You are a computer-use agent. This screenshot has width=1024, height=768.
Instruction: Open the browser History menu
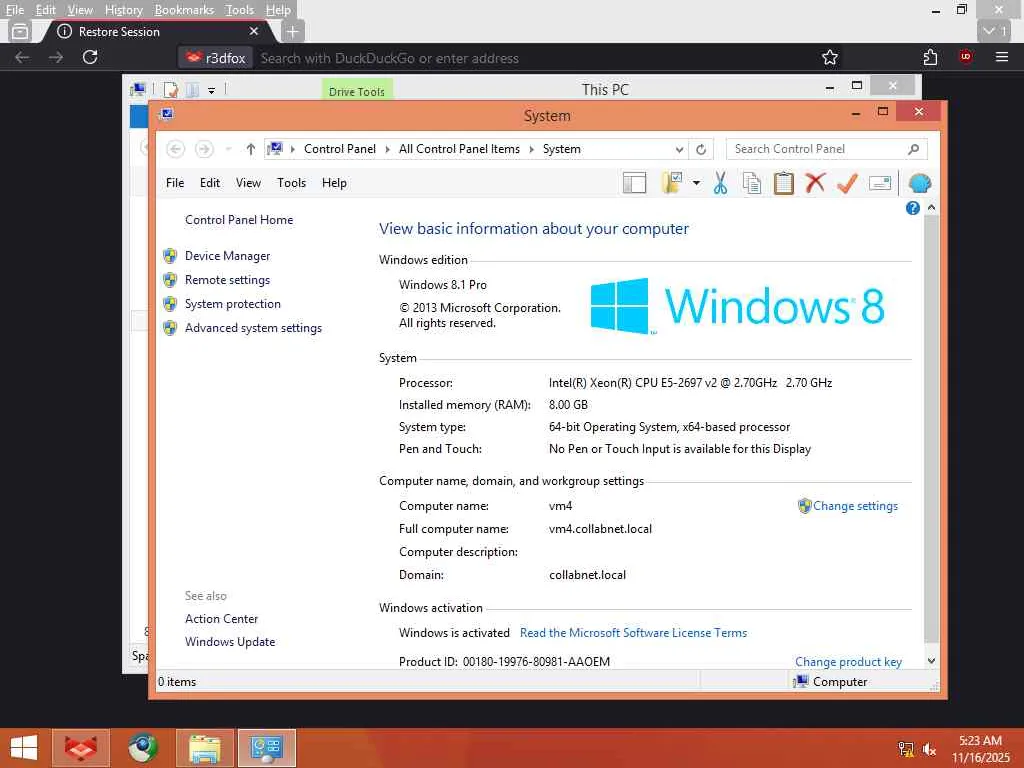pyautogui.click(x=123, y=10)
